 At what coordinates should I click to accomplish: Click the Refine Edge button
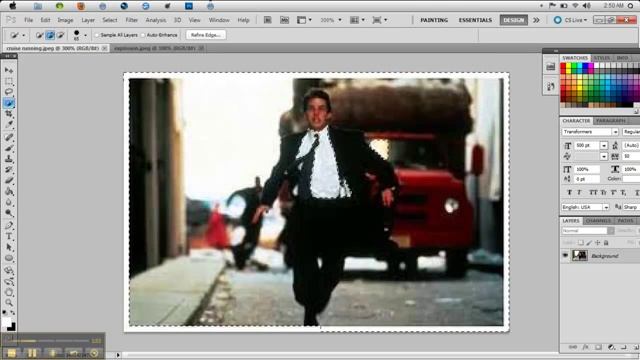tap(206, 35)
